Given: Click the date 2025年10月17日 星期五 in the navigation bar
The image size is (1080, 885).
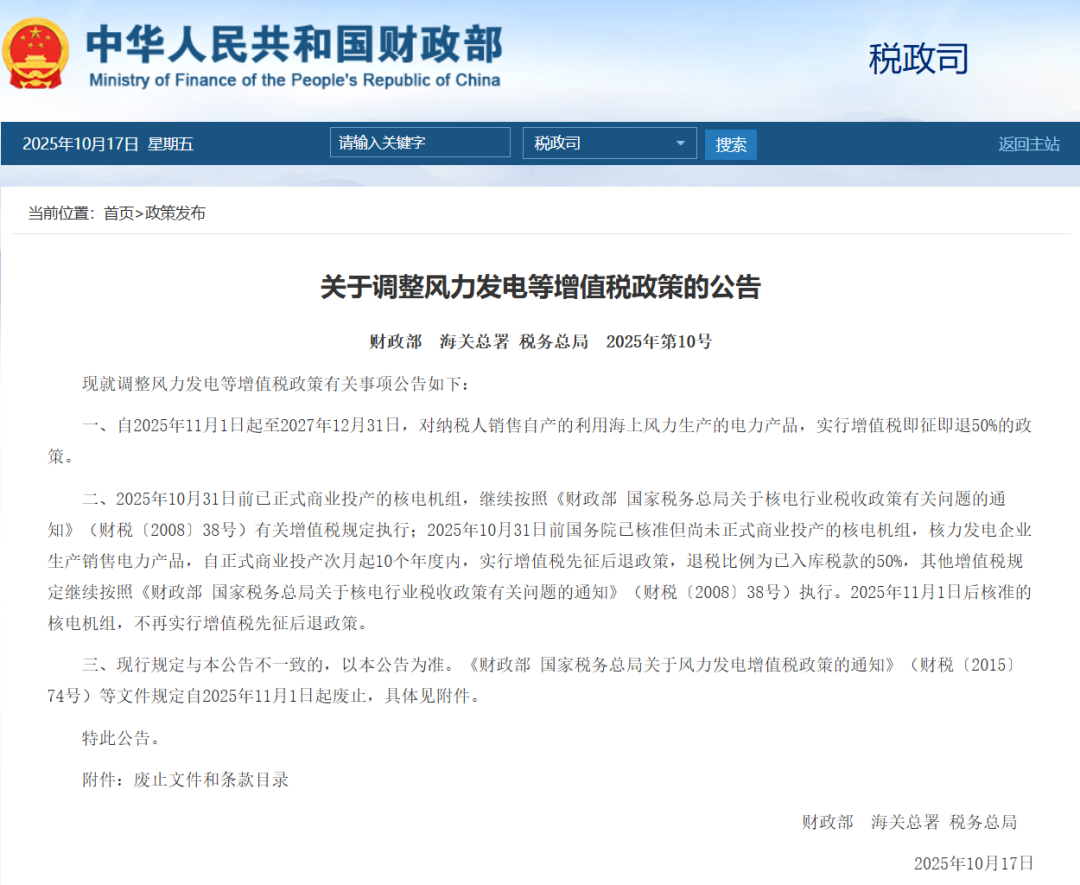Looking at the screenshot, I should [108, 144].
